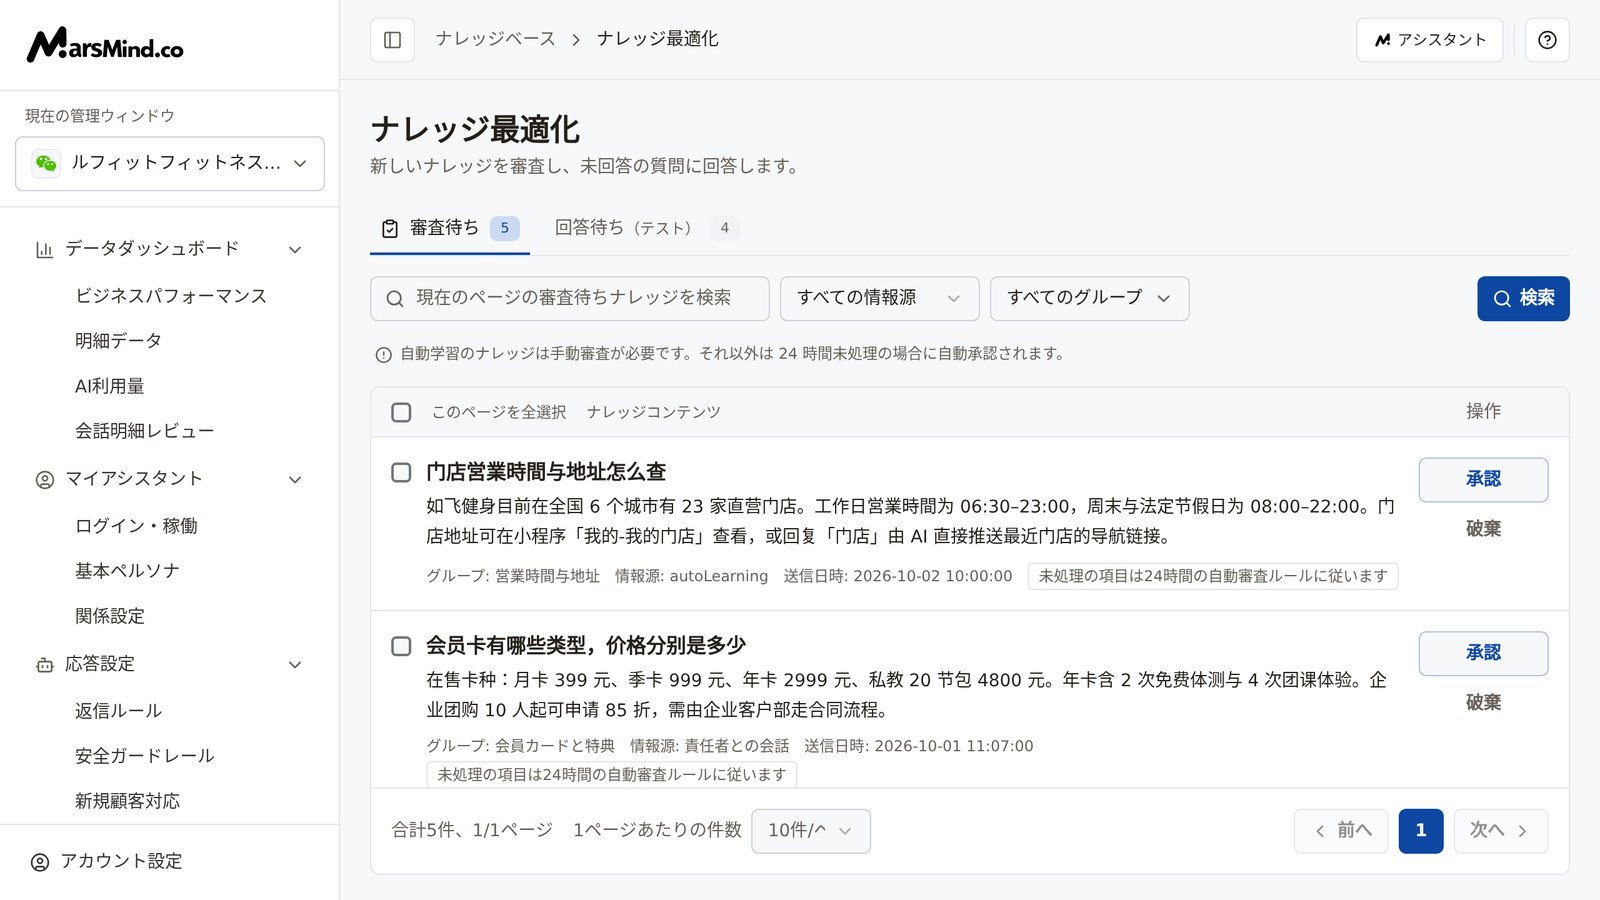
Task: Collapse the データダッシュボード section chevron
Action: pyautogui.click(x=295, y=249)
